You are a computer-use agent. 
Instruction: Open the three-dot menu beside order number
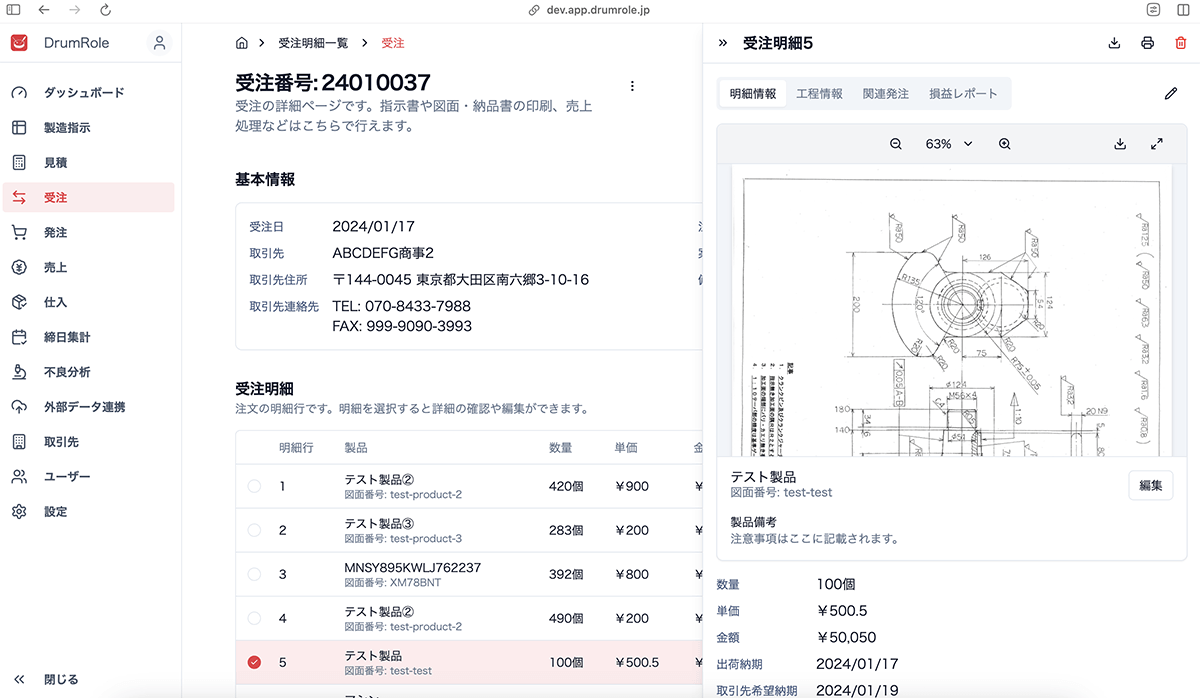point(632,86)
